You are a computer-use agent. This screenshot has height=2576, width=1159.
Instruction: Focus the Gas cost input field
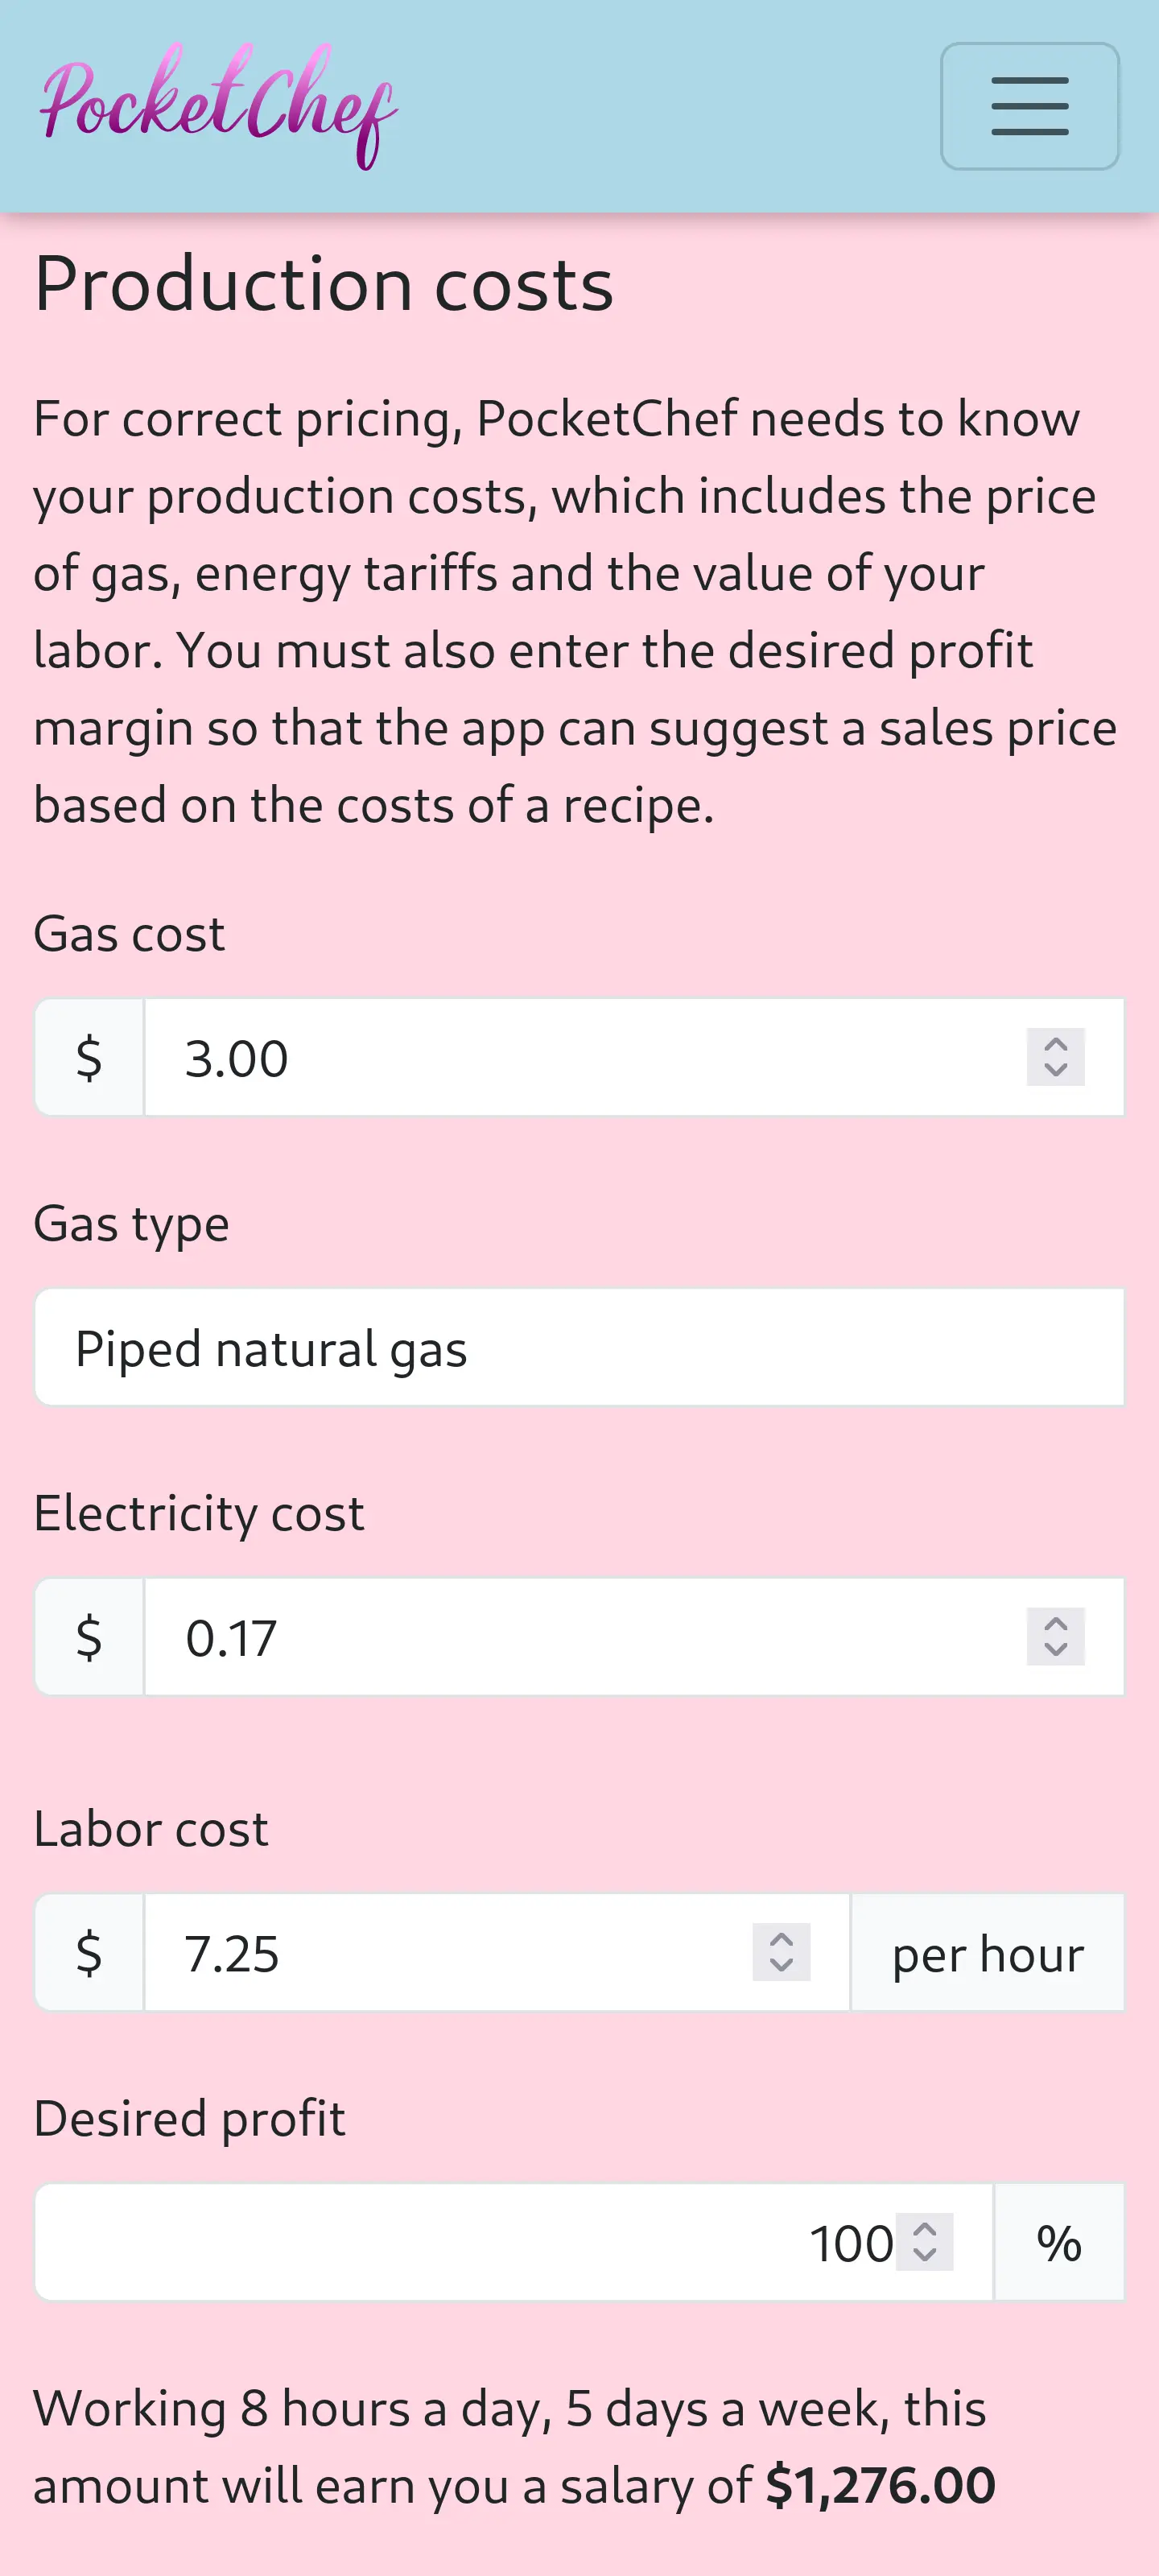[580, 1058]
